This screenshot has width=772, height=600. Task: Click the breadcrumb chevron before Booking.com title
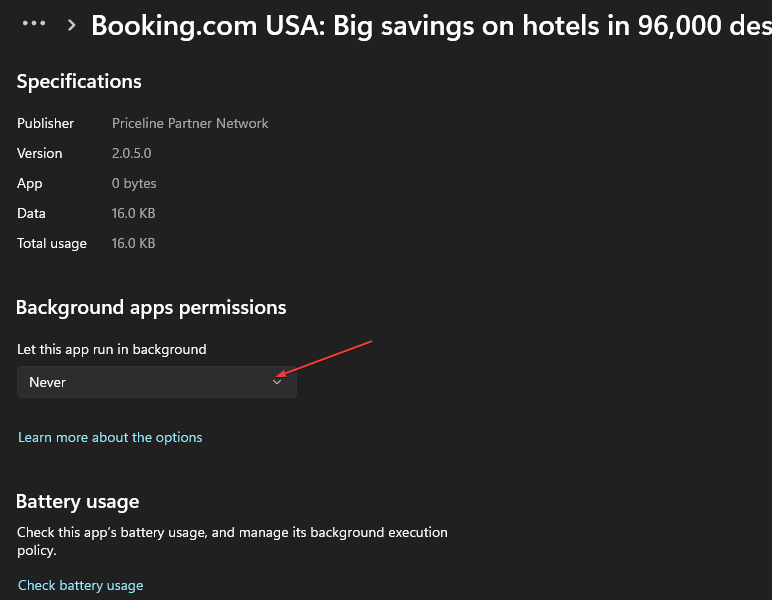pos(71,24)
